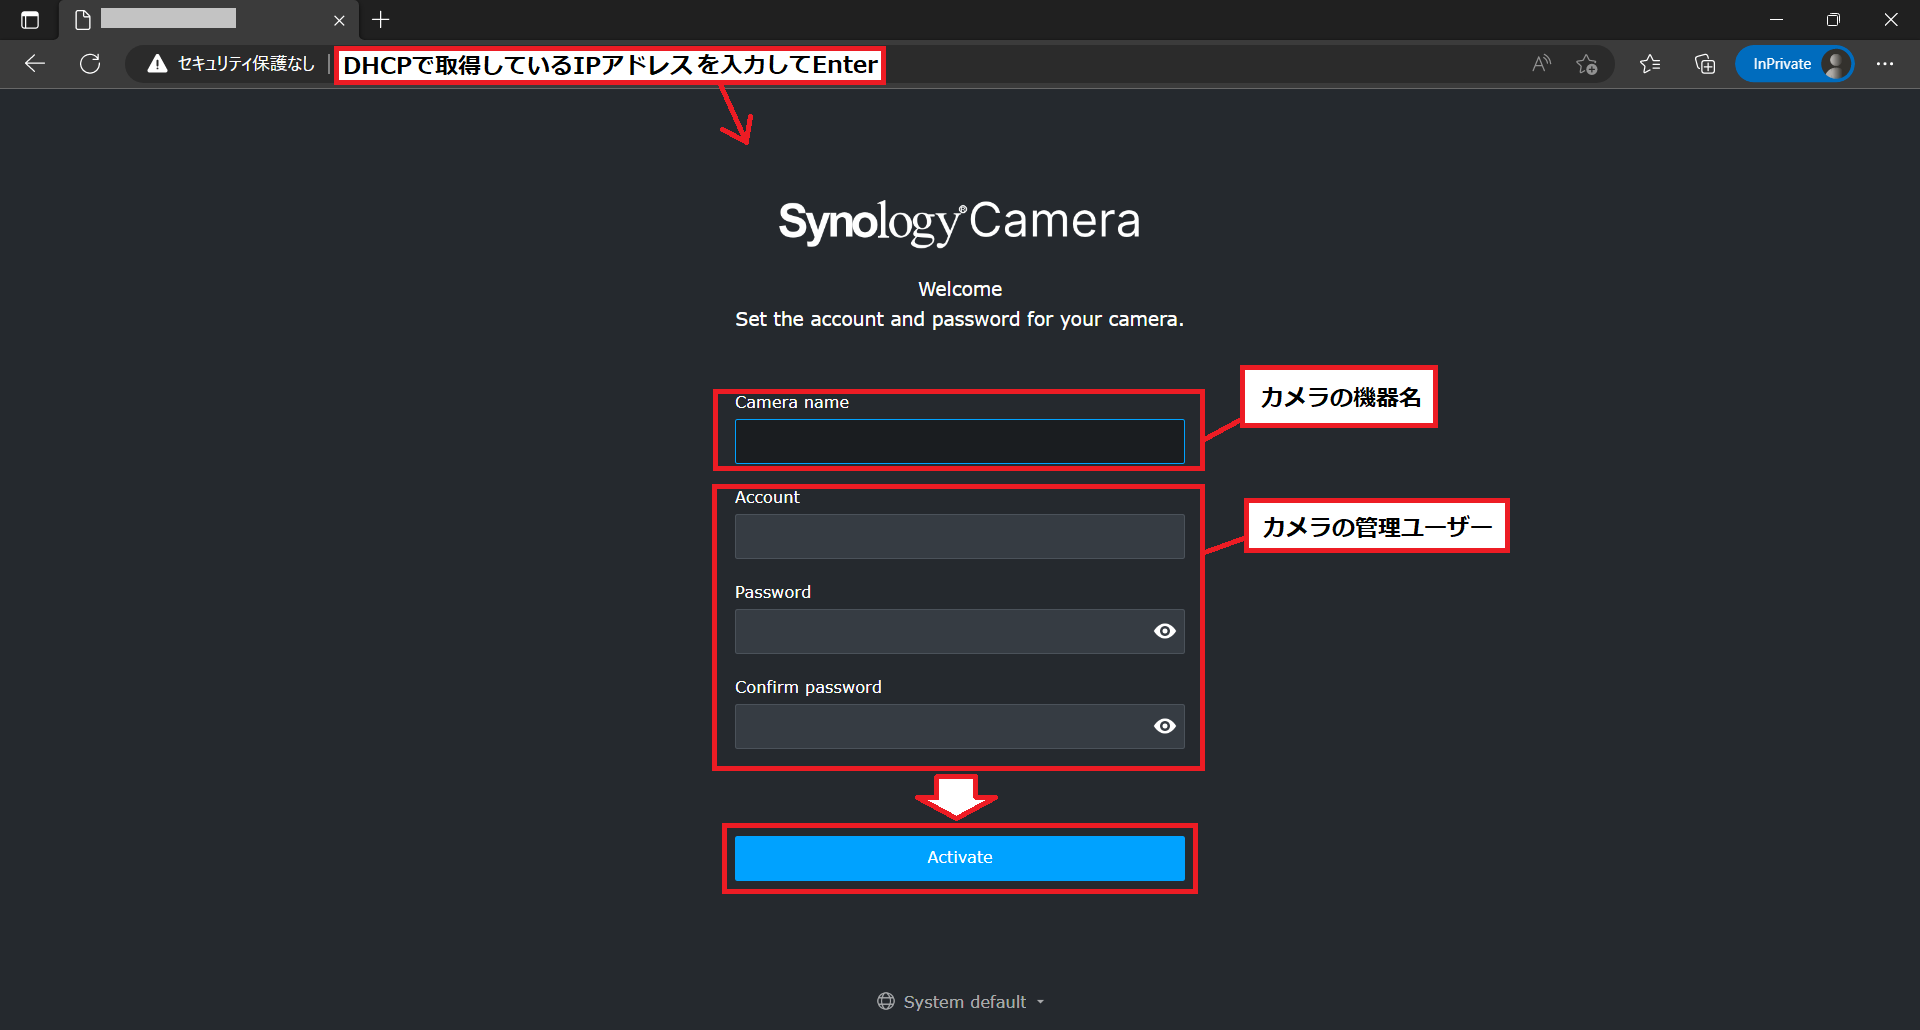
Task: Add this page to favorites
Action: click(1587, 63)
